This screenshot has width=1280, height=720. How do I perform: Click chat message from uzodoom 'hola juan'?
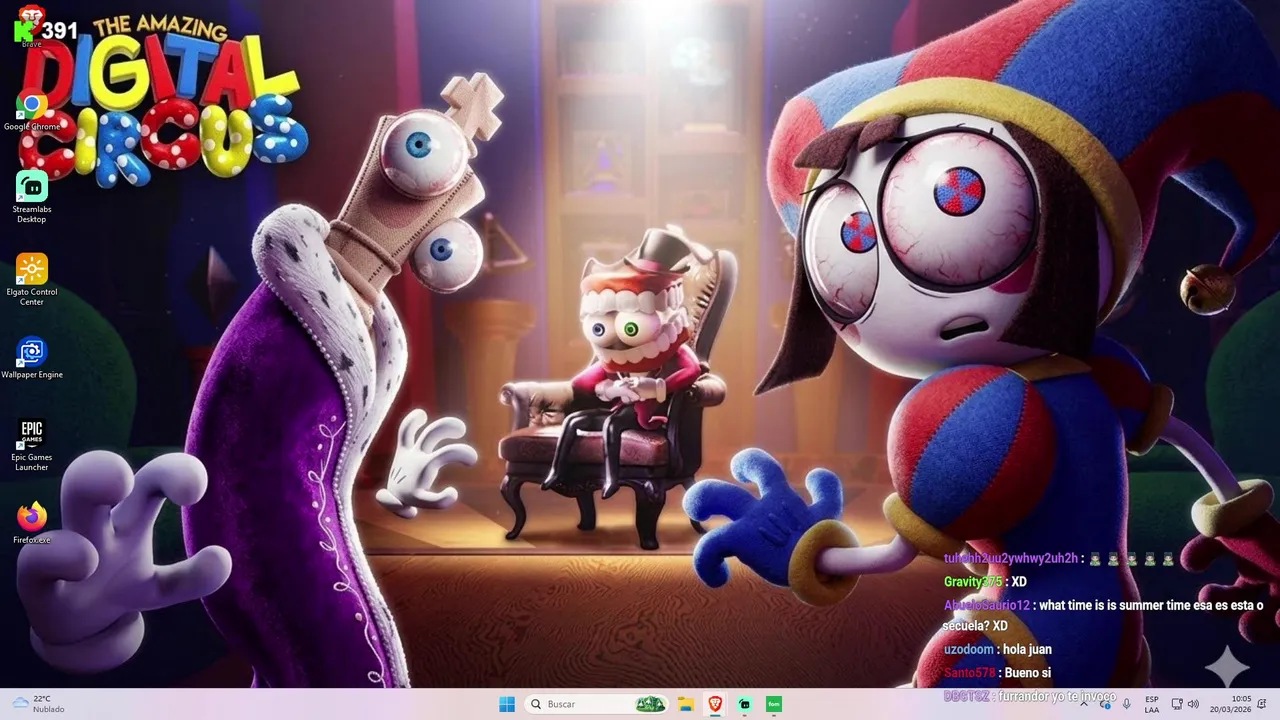(998, 649)
